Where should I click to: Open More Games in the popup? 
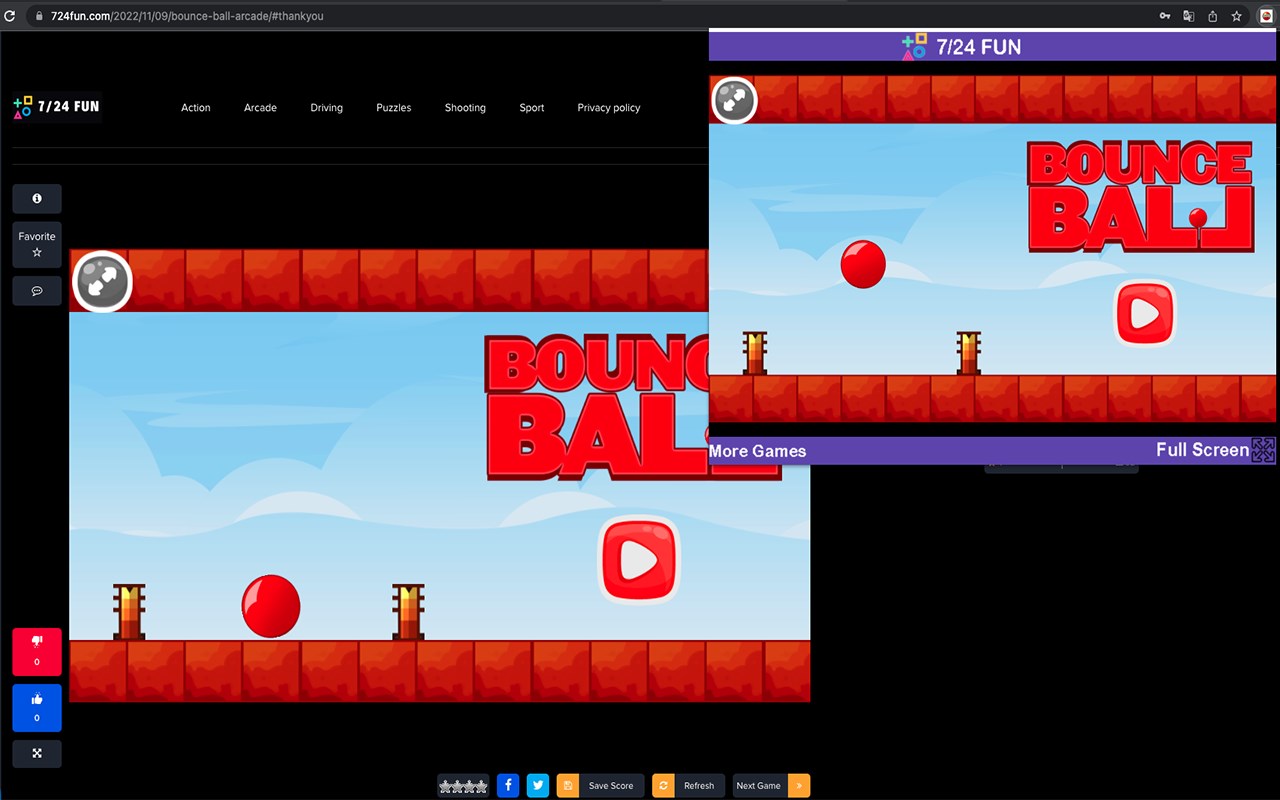(x=757, y=451)
